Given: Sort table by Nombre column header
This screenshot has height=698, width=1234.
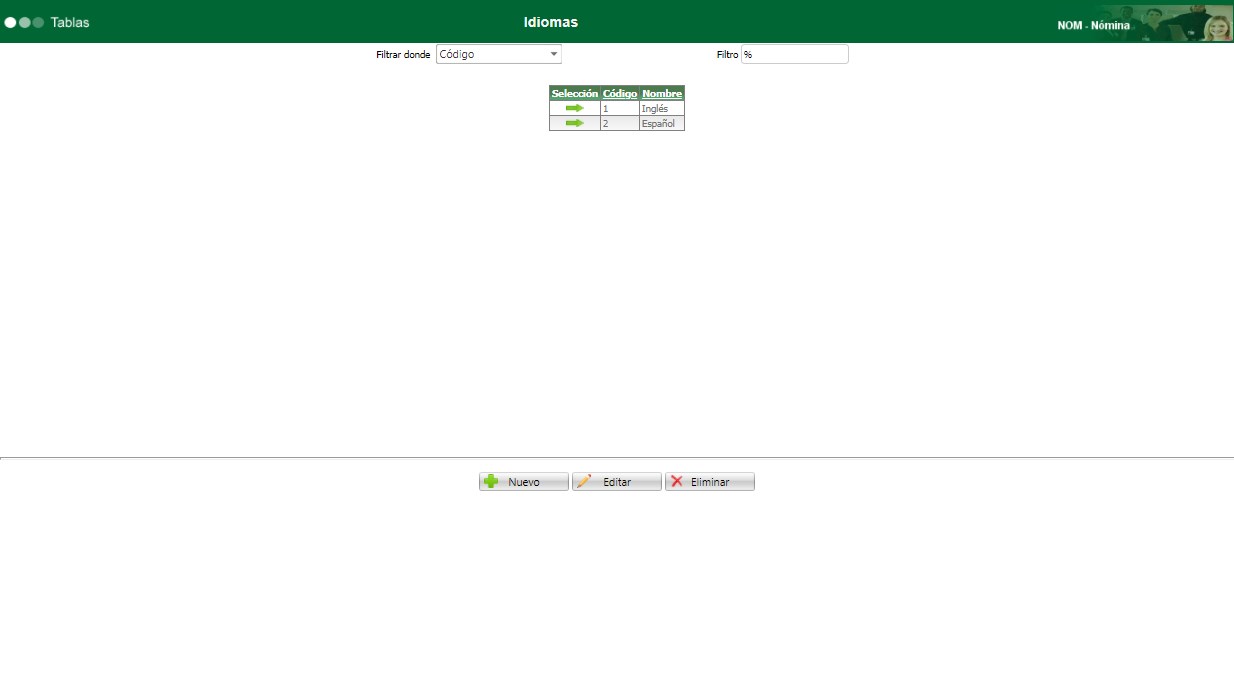Looking at the screenshot, I should point(662,93).
